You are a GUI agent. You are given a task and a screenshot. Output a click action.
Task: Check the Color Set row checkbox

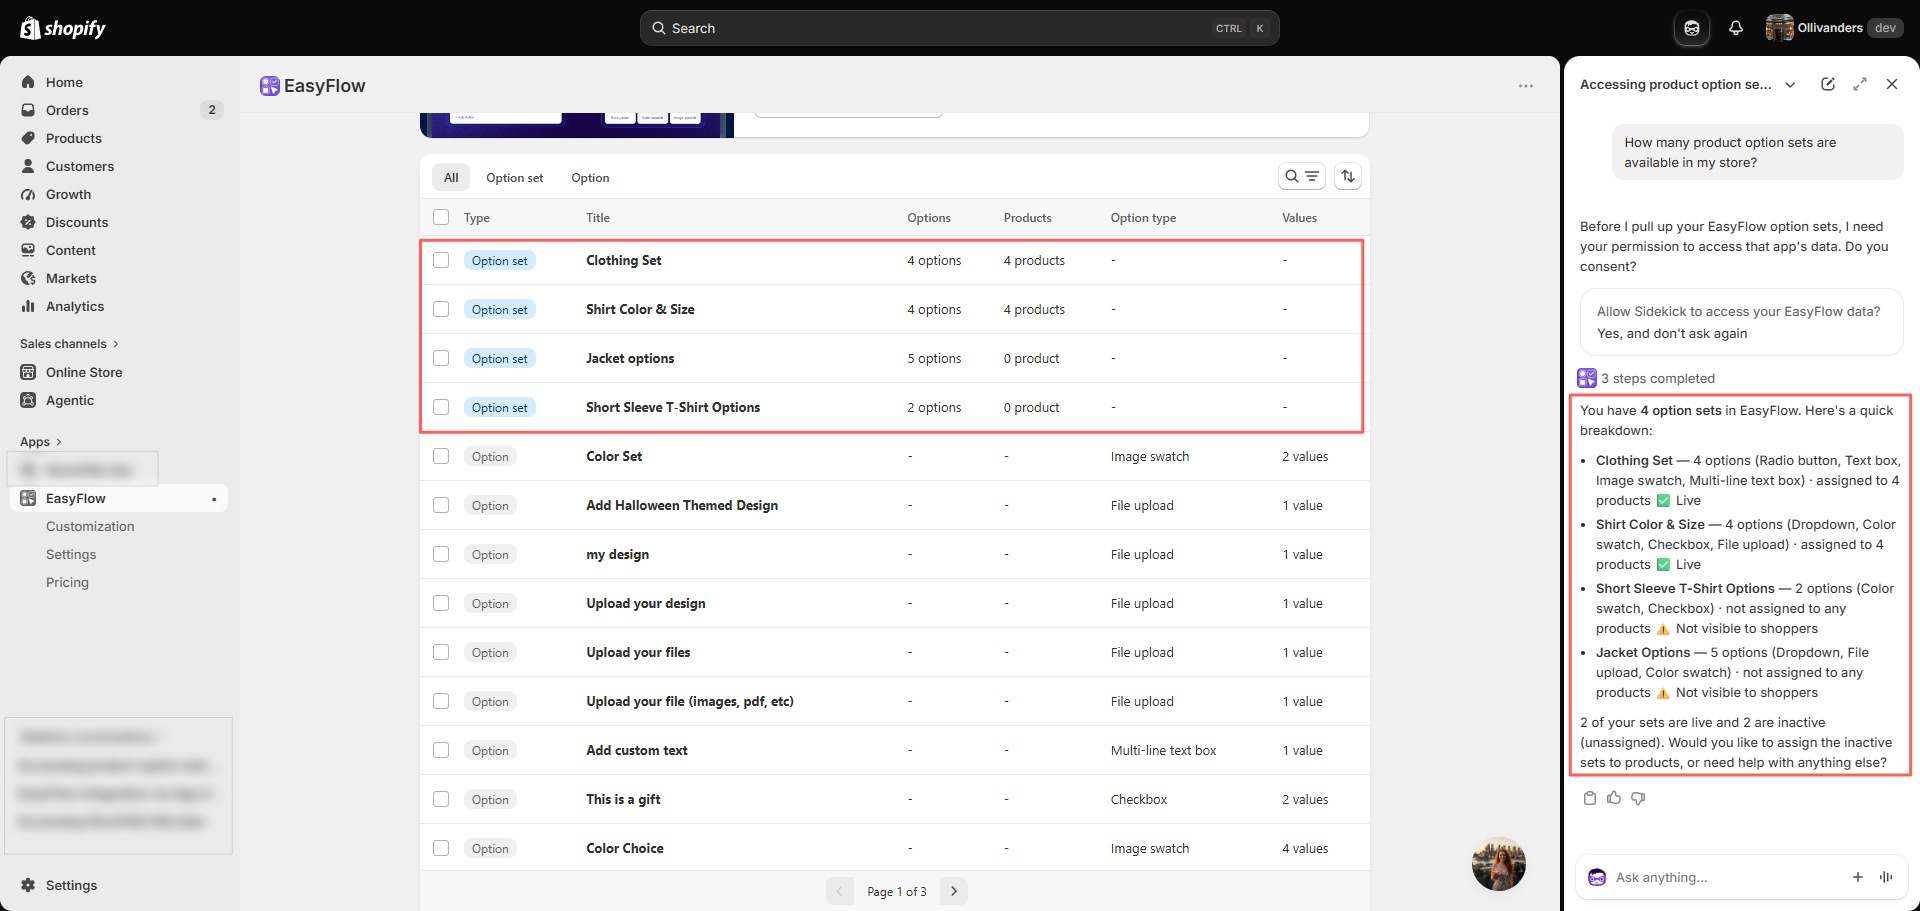pos(441,456)
